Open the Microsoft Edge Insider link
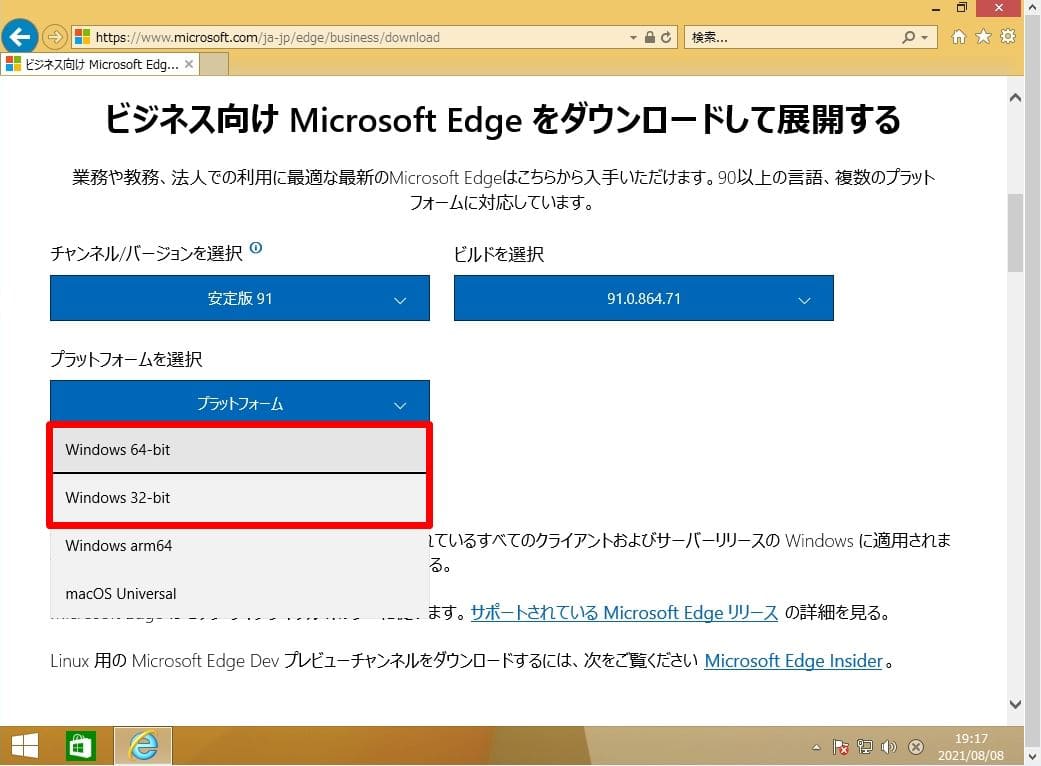 (x=793, y=661)
